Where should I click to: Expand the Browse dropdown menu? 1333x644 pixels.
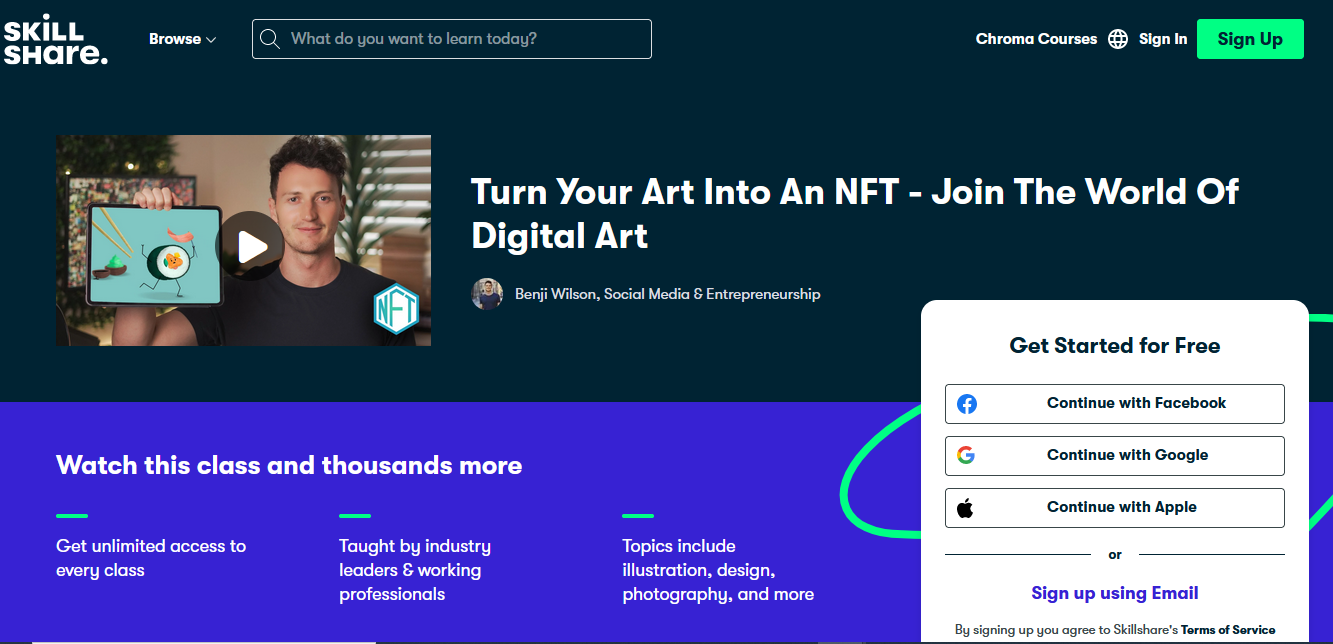[175, 39]
